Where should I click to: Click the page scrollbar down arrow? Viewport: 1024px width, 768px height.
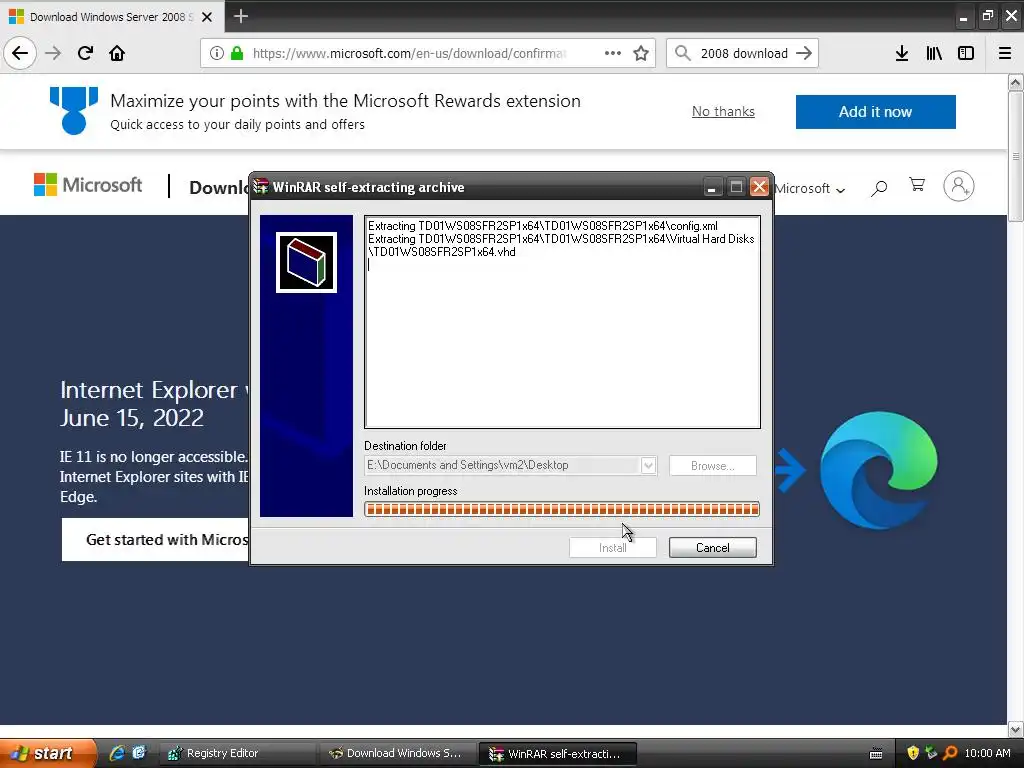[x=1016, y=729]
